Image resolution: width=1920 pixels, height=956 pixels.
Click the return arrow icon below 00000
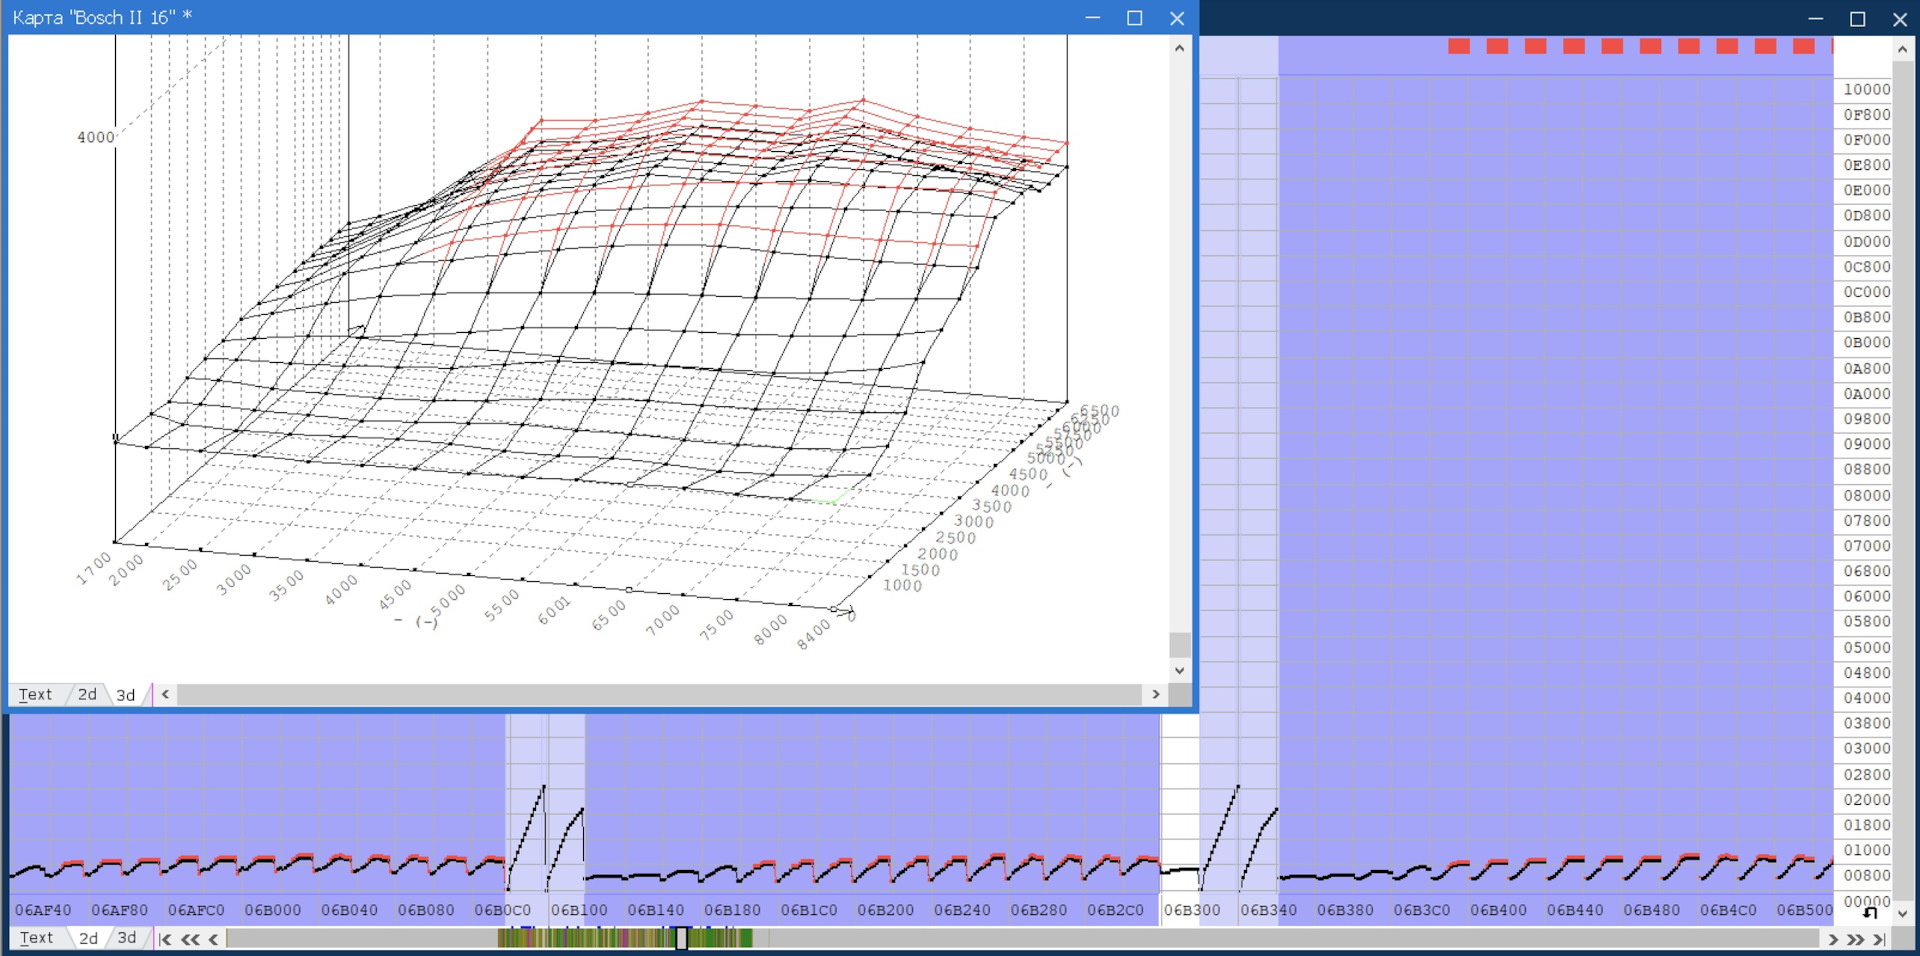[x=1870, y=912]
